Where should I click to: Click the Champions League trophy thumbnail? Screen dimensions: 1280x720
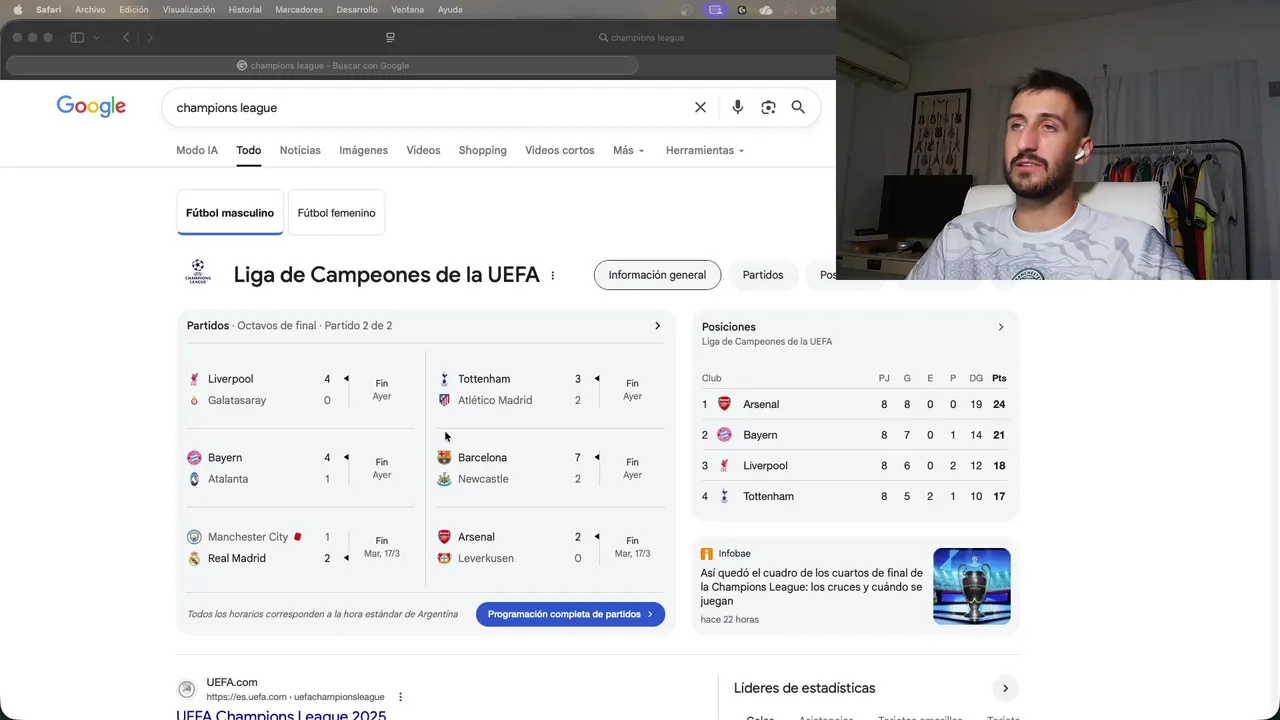pos(972,586)
